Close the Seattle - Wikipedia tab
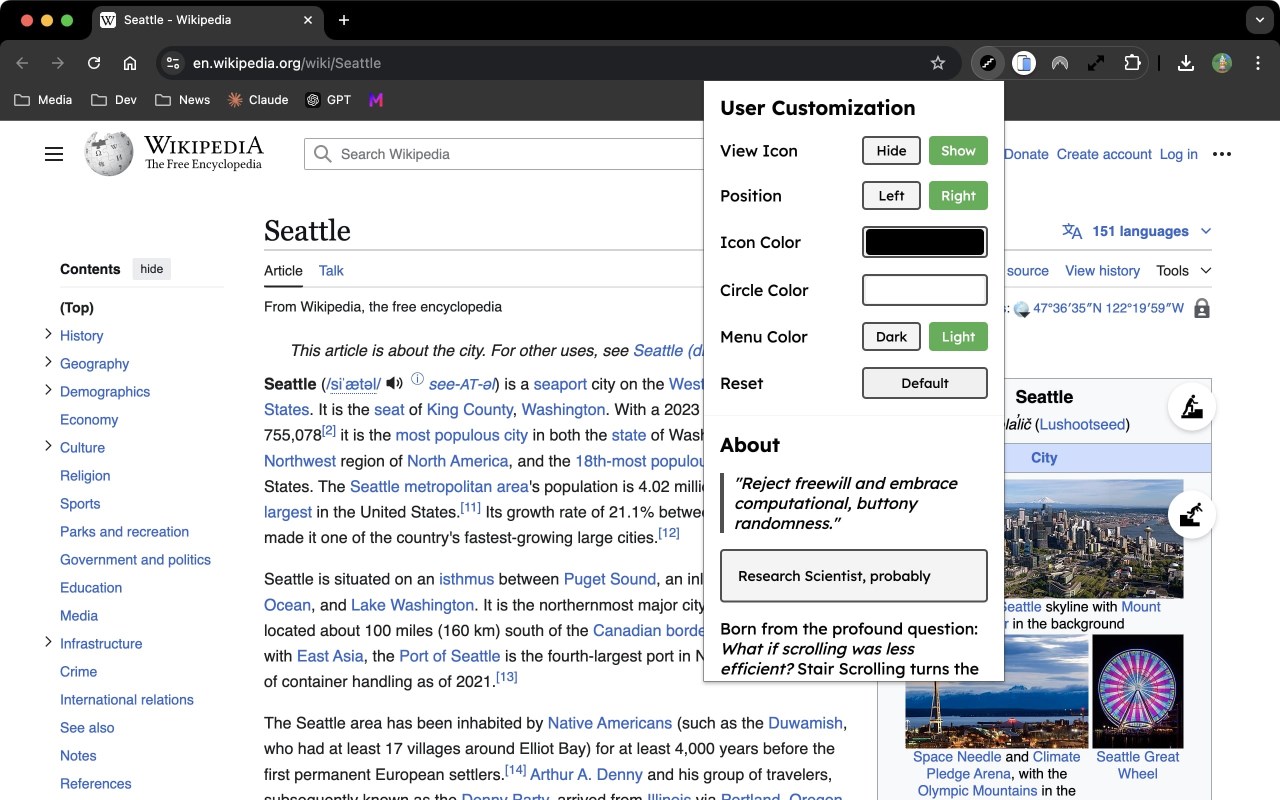1280x800 pixels. pos(309,20)
